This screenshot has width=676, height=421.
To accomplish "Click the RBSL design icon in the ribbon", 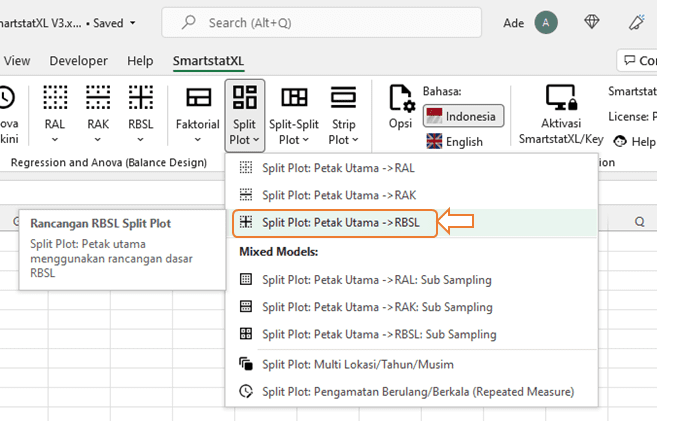I will coord(141,97).
